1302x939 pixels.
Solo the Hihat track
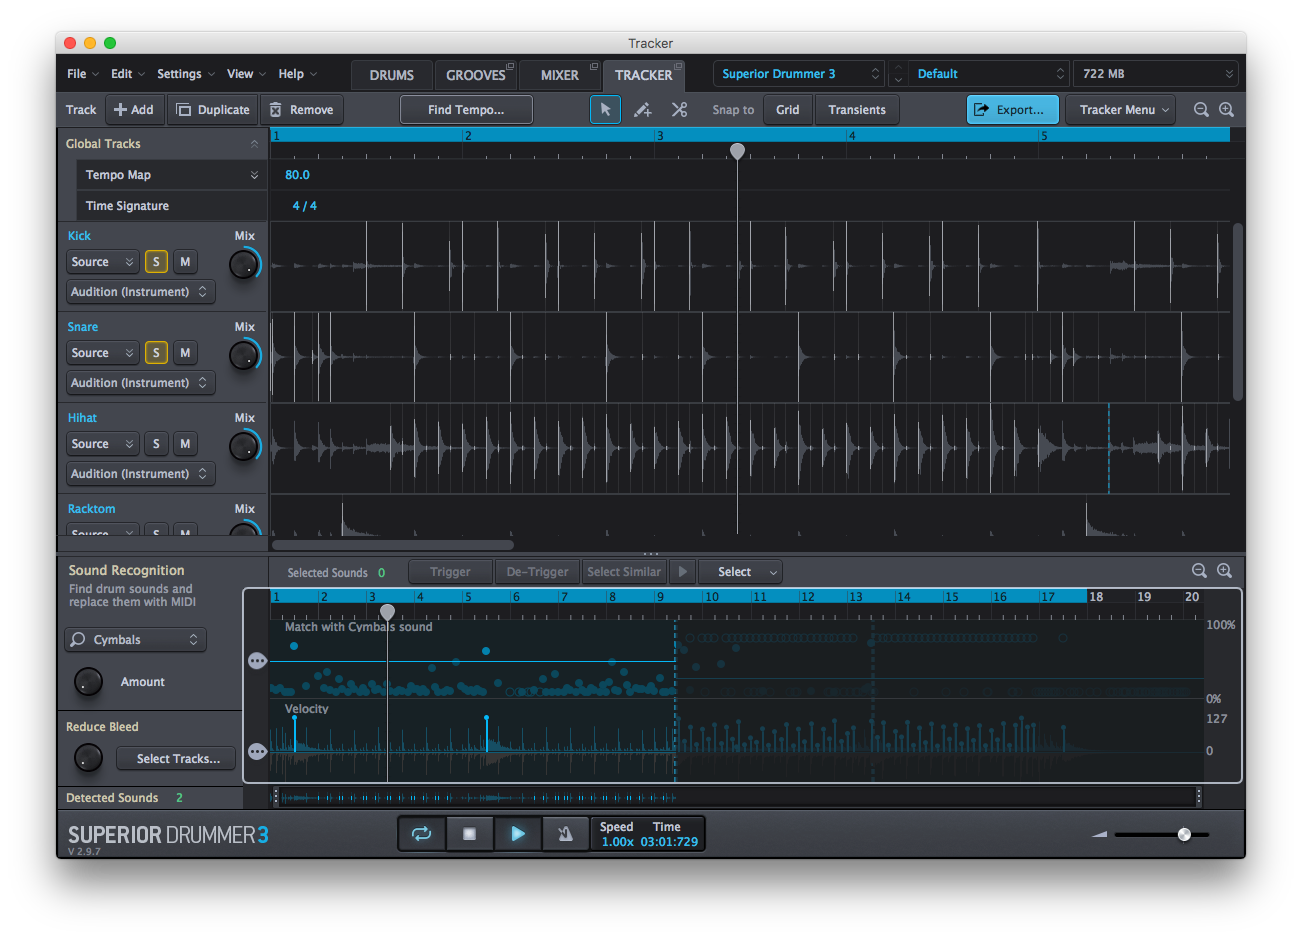[x=156, y=444]
